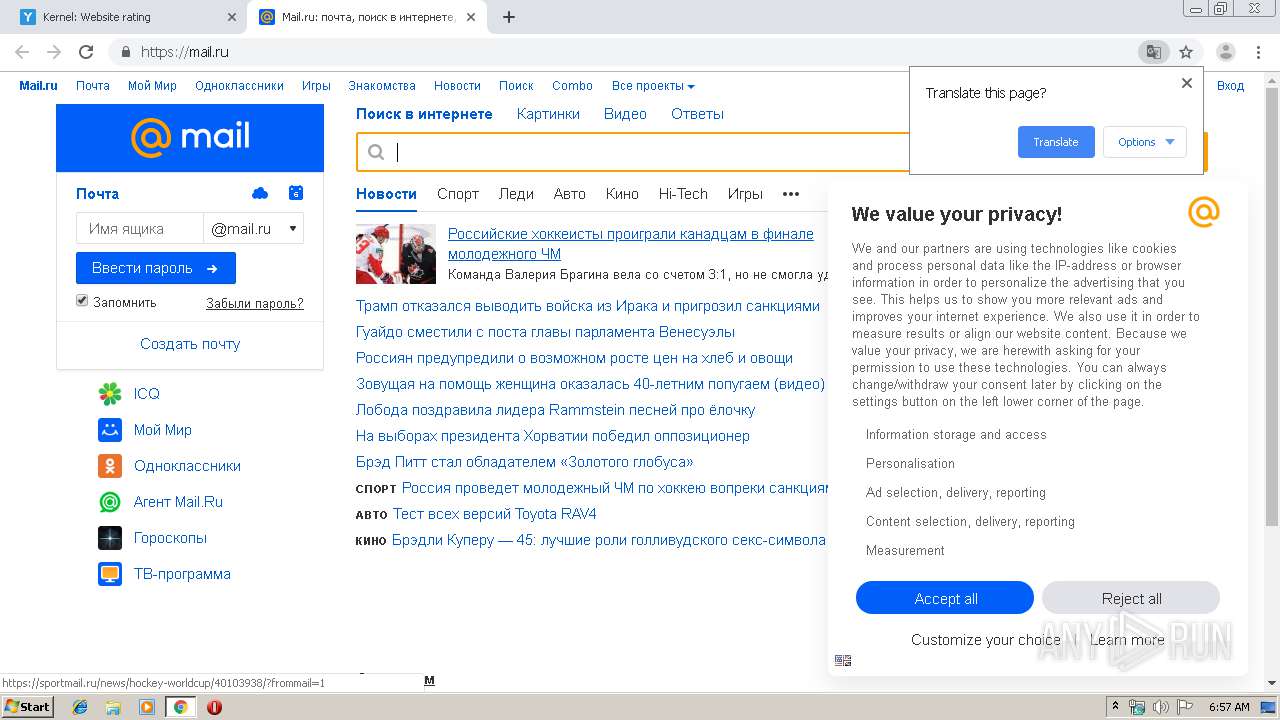Show hidden system tray icons arrow
The width and height of the screenshot is (1280, 720).
click(x=1115, y=707)
